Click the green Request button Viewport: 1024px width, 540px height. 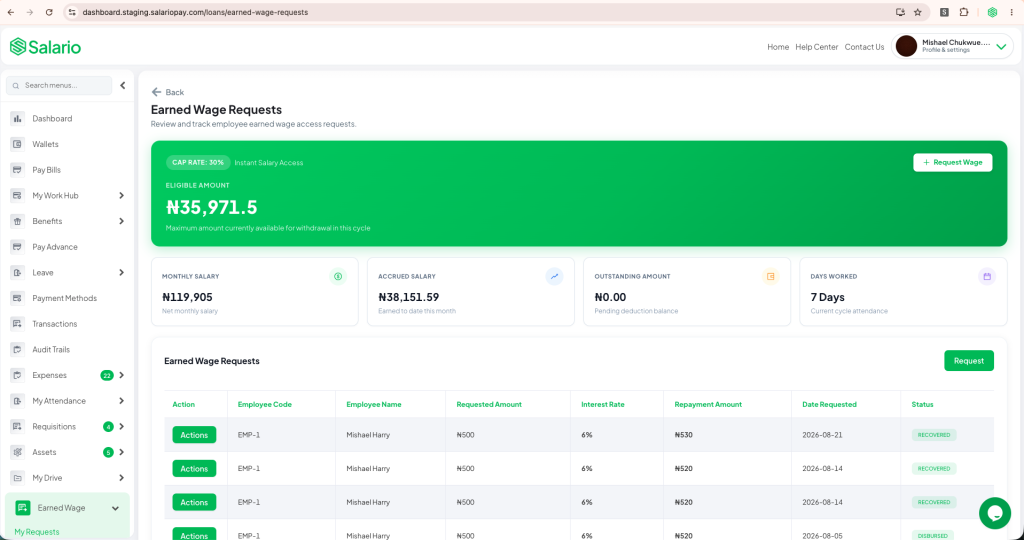pos(968,360)
